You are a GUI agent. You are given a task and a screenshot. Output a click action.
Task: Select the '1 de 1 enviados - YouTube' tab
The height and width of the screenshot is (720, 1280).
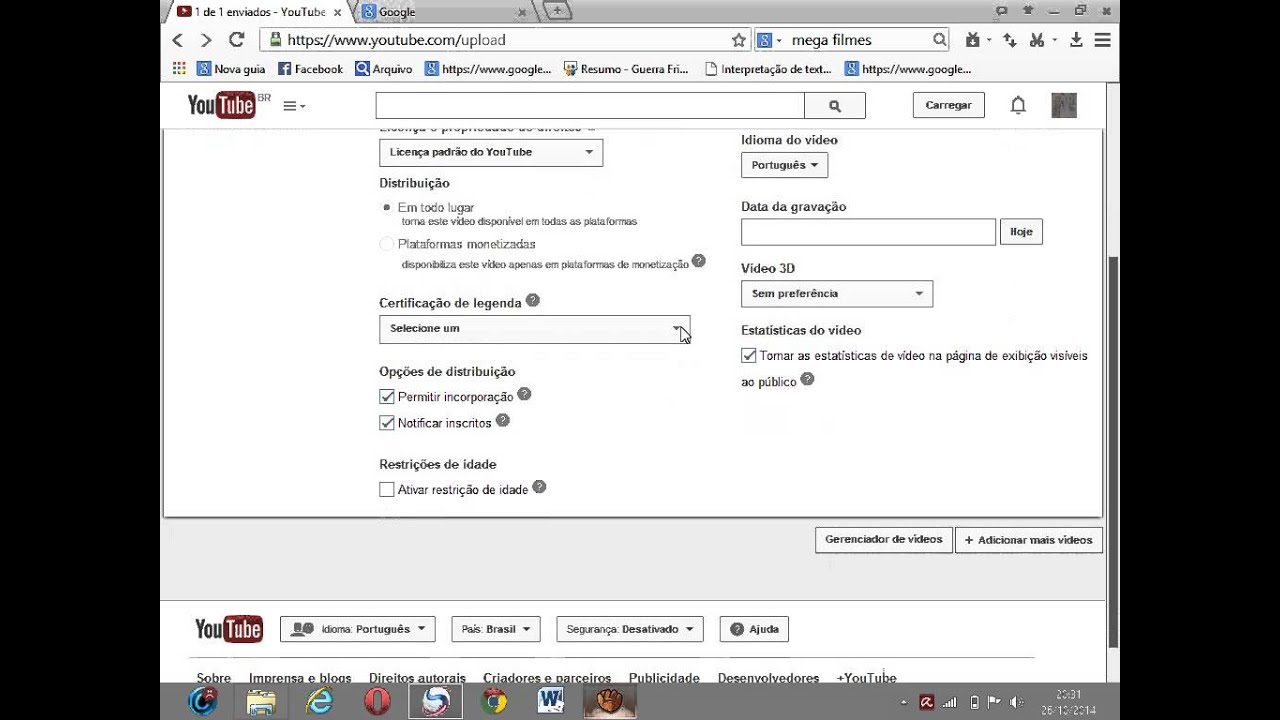click(x=257, y=12)
